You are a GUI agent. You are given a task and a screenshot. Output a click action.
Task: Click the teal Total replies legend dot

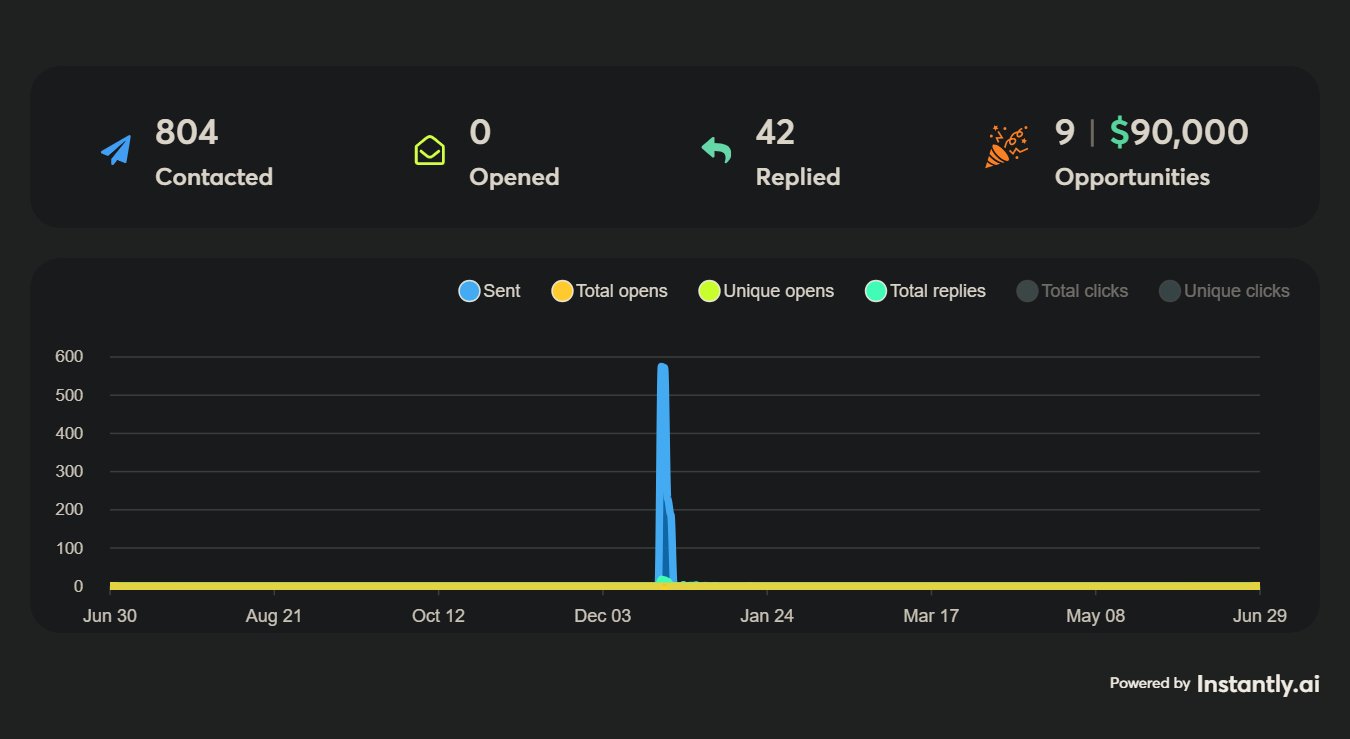click(876, 291)
